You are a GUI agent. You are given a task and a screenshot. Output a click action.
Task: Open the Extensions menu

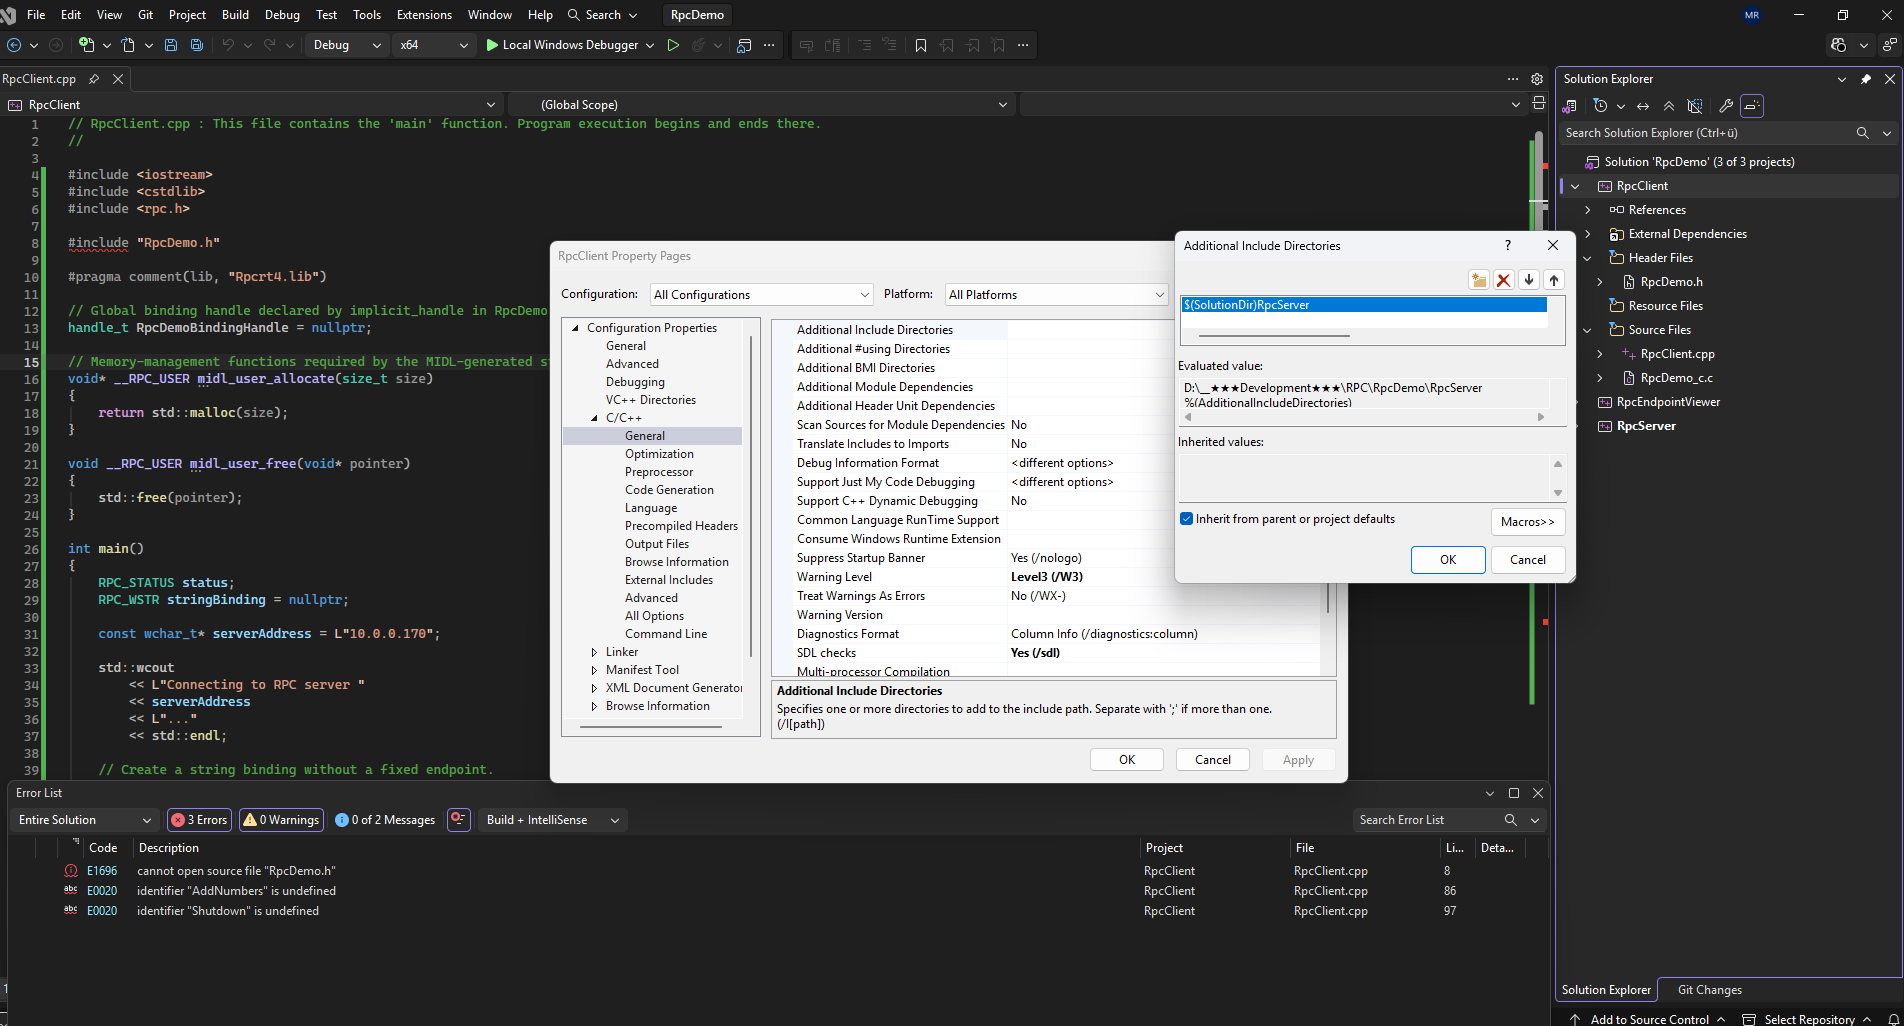pos(424,15)
